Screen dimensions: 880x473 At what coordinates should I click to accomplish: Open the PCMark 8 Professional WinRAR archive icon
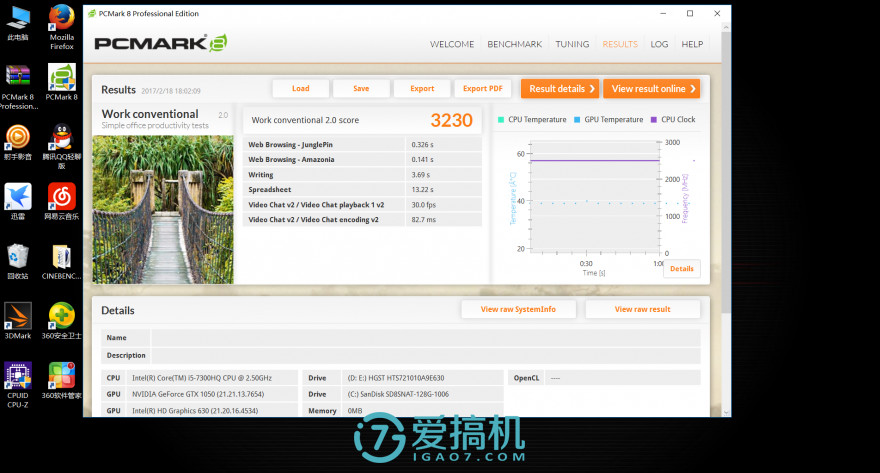(17, 86)
